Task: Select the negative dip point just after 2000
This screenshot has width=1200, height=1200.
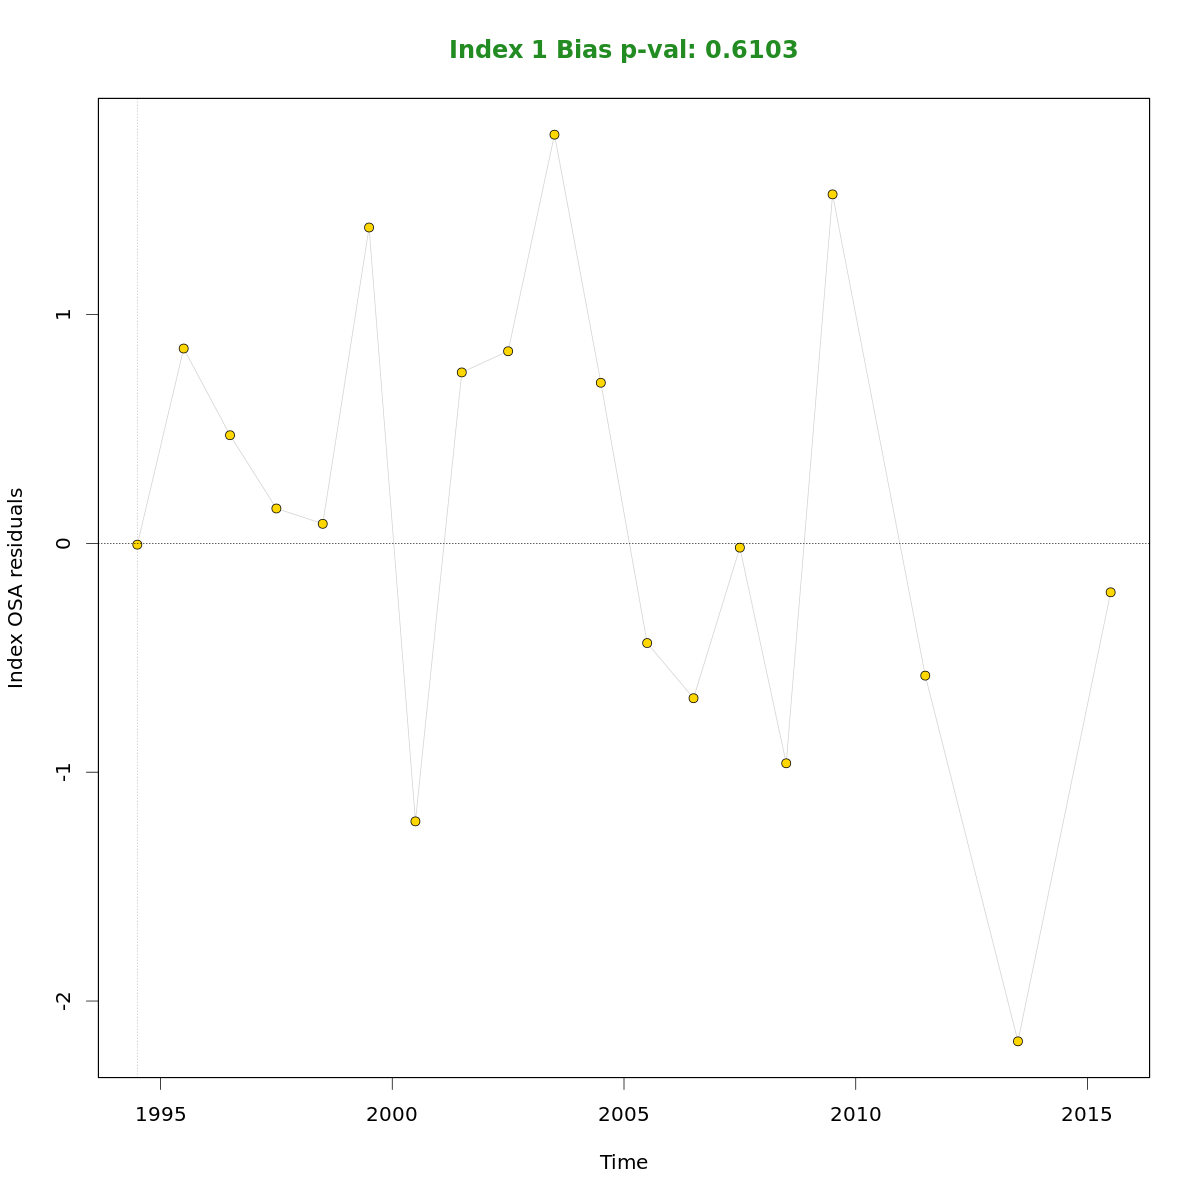Action: pyautogui.click(x=415, y=821)
